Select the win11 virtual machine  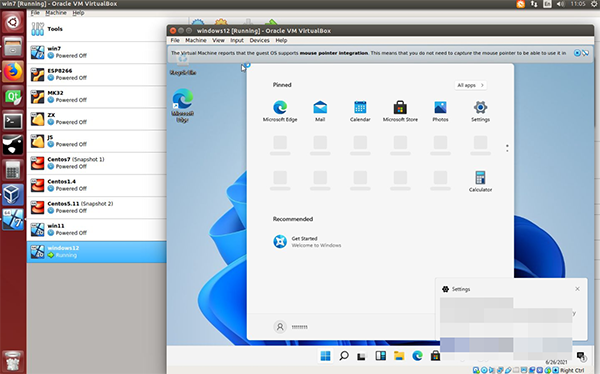click(x=96, y=230)
